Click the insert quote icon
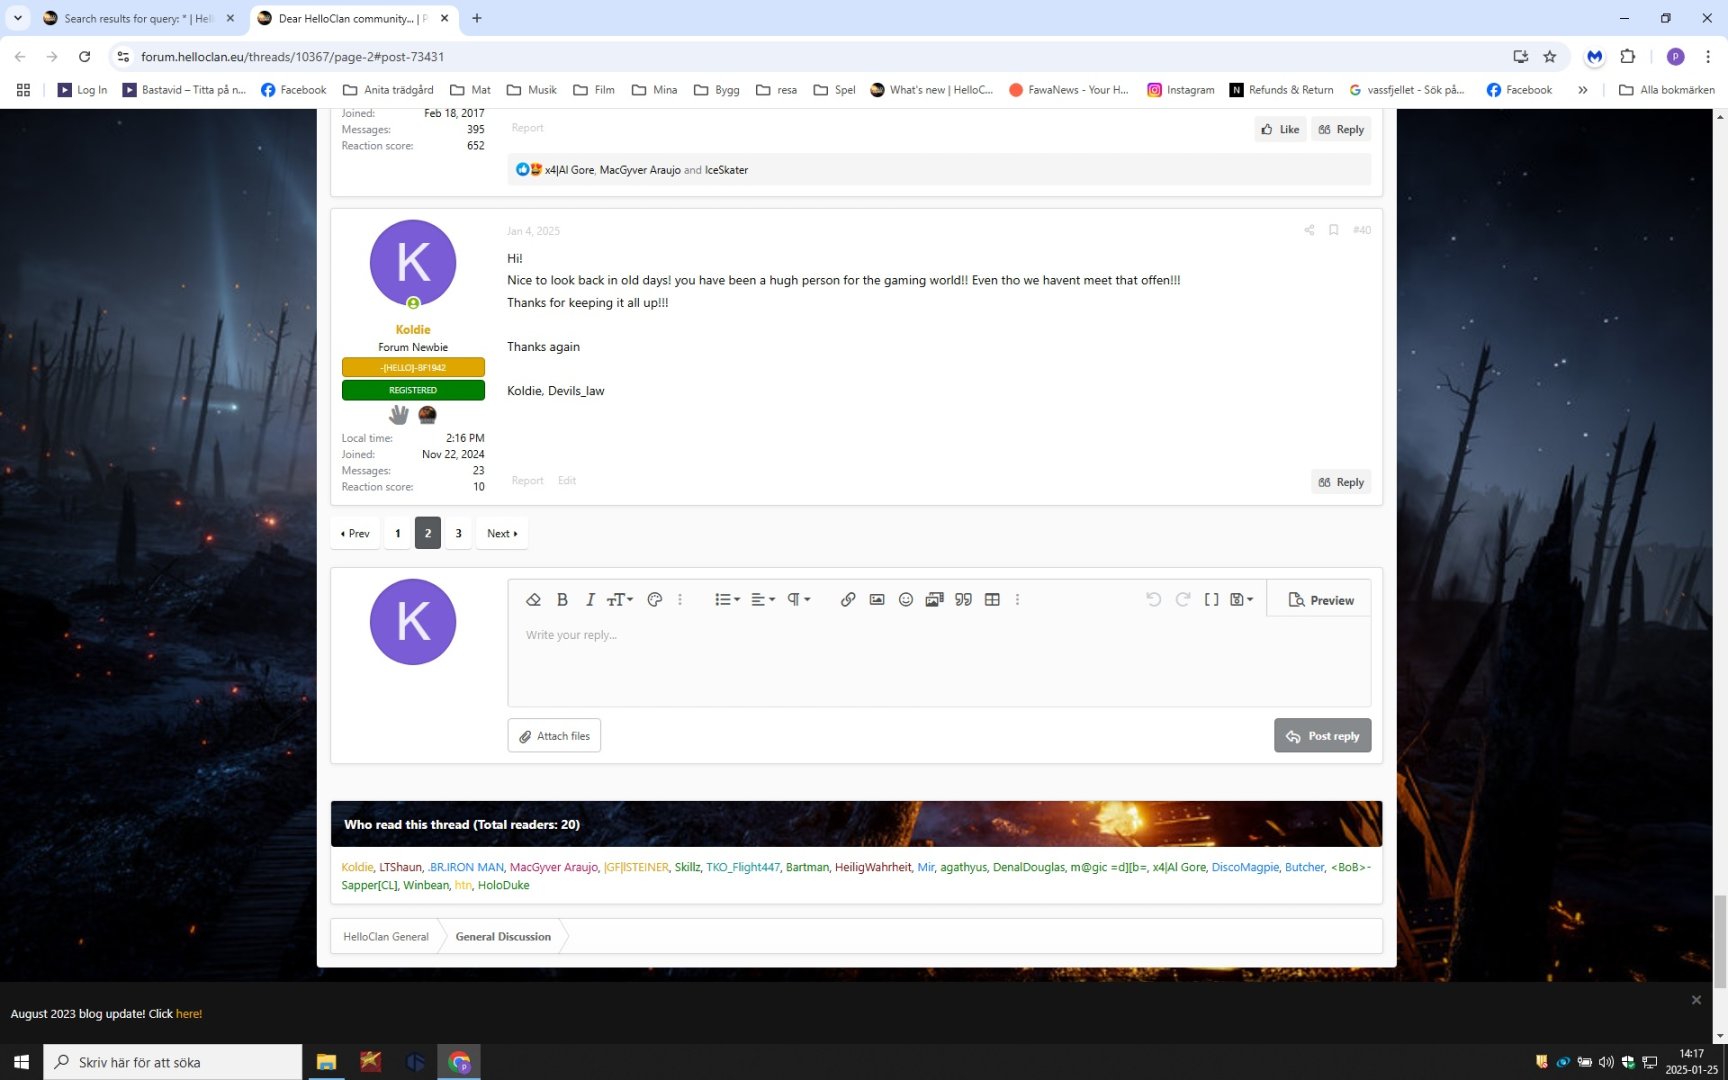The height and width of the screenshot is (1080, 1728). tap(963, 600)
